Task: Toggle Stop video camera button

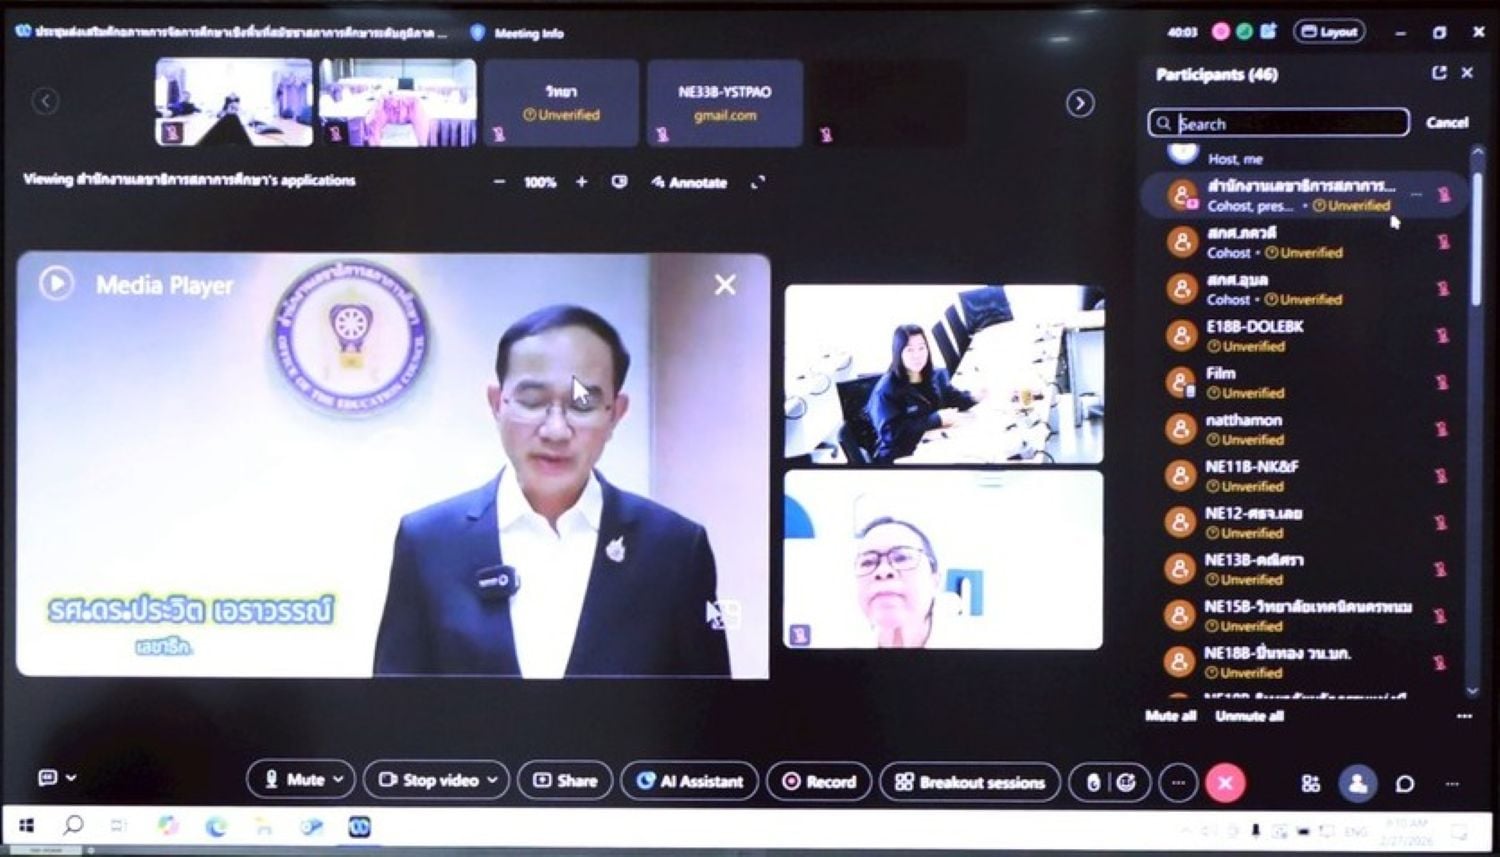Action: pos(429,780)
